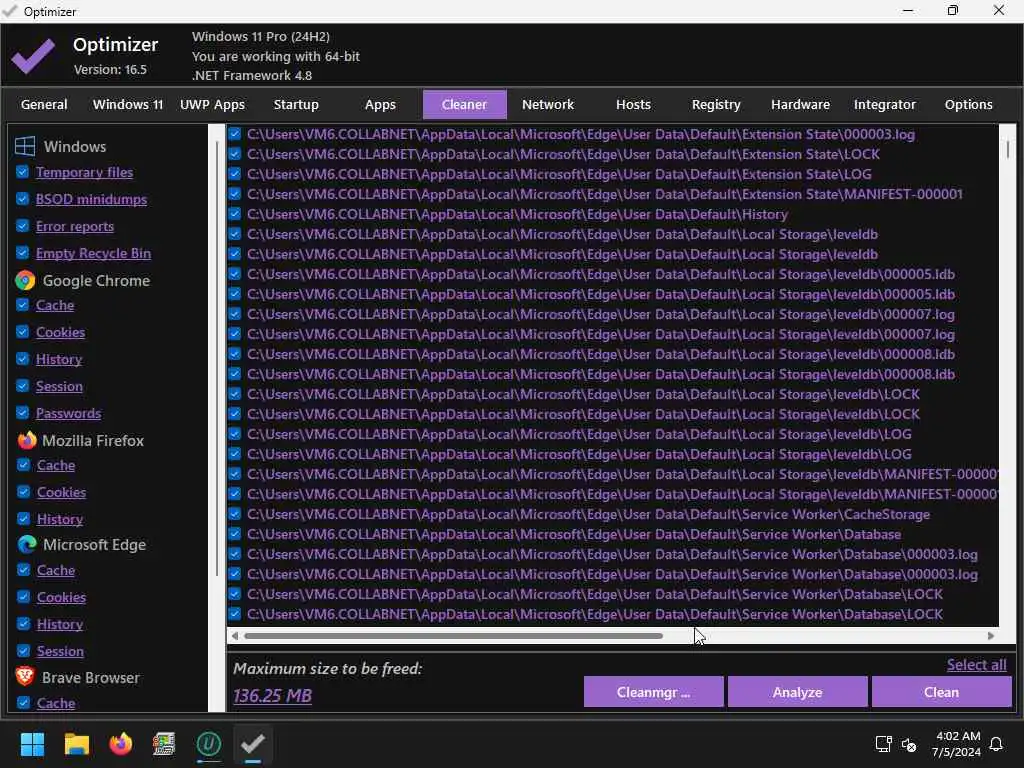Click the Mozilla Firefox icon in sidebar
The width and height of the screenshot is (1024, 768).
tap(27, 441)
